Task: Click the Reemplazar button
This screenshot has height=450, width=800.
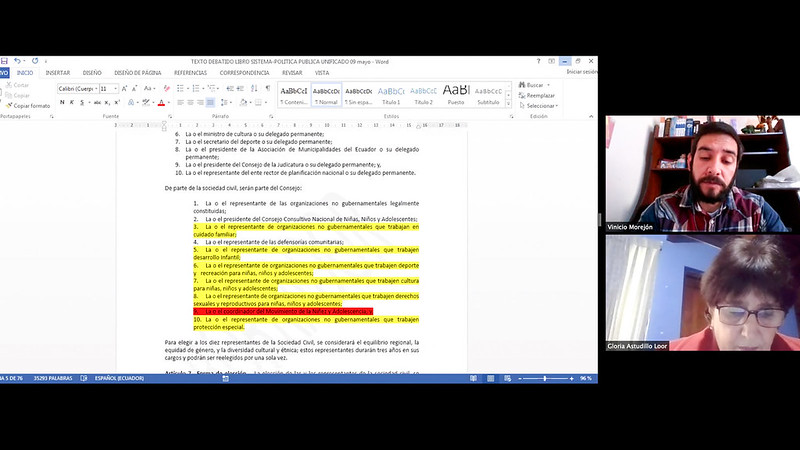Action: coord(537,95)
